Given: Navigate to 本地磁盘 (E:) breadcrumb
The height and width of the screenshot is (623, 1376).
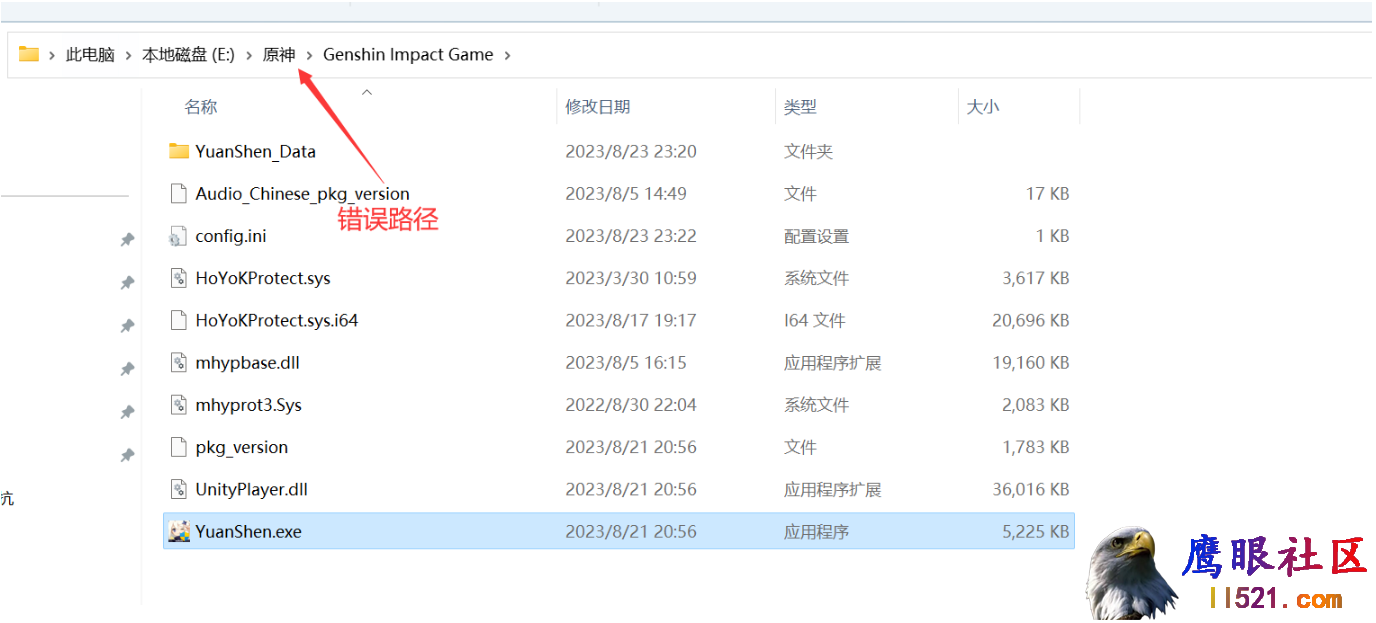Looking at the screenshot, I should pyautogui.click(x=188, y=55).
